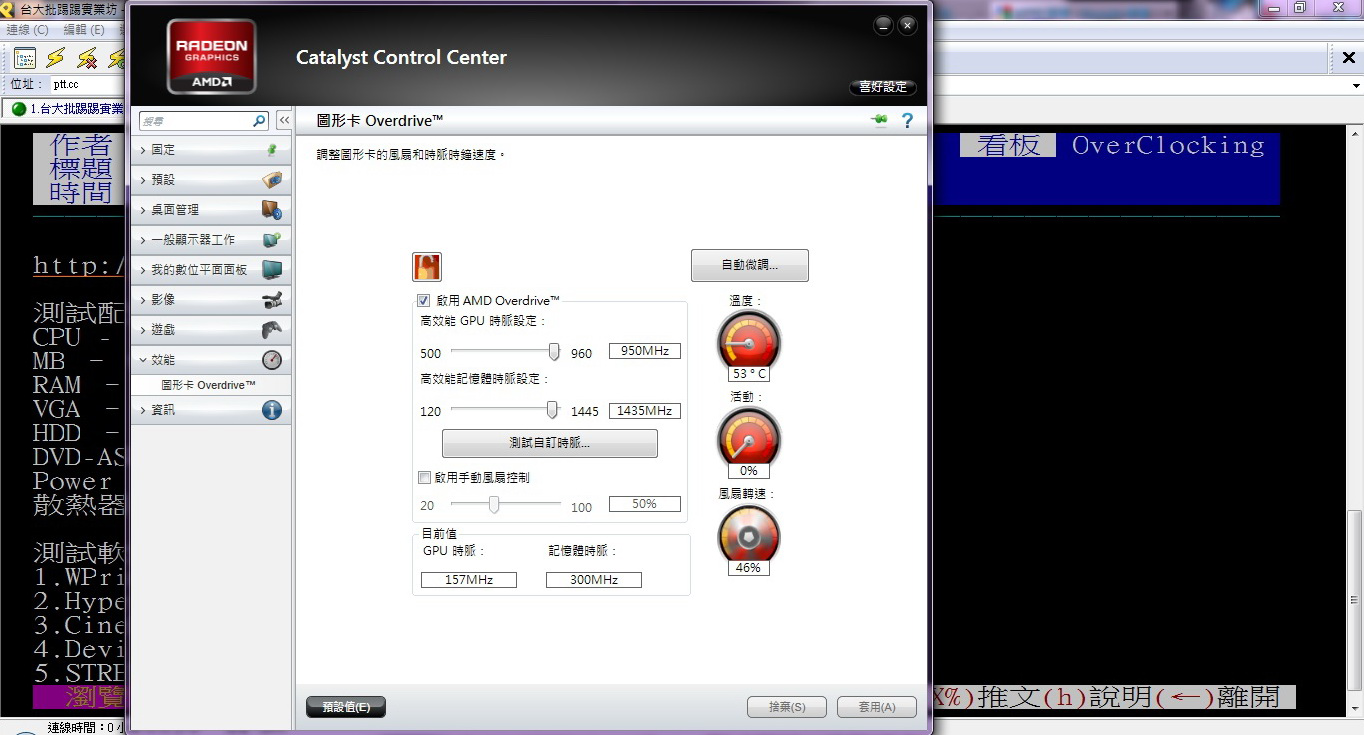Focus the Catalyst search input field
1364x735 pixels.
tap(195, 121)
